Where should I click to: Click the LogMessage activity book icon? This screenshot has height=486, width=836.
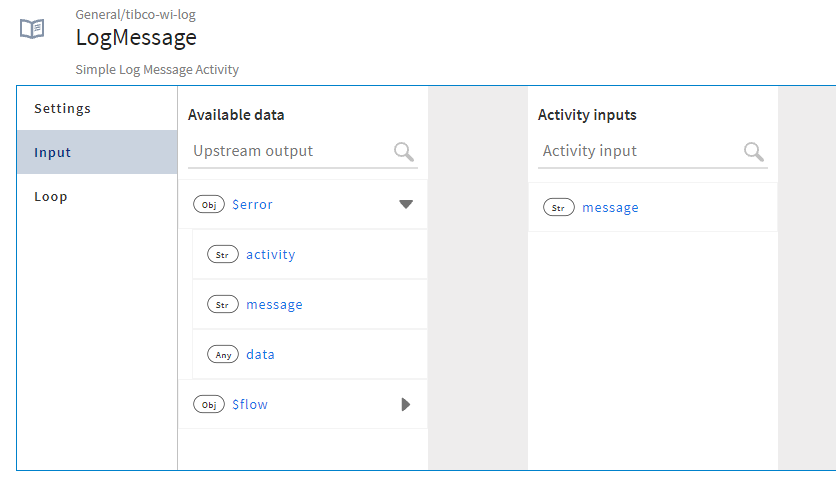(32, 29)
